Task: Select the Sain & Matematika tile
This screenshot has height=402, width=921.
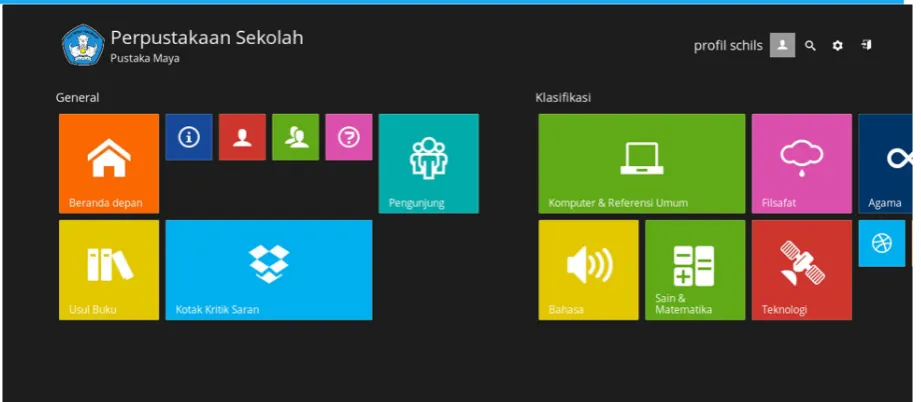Action: (695, 270)
